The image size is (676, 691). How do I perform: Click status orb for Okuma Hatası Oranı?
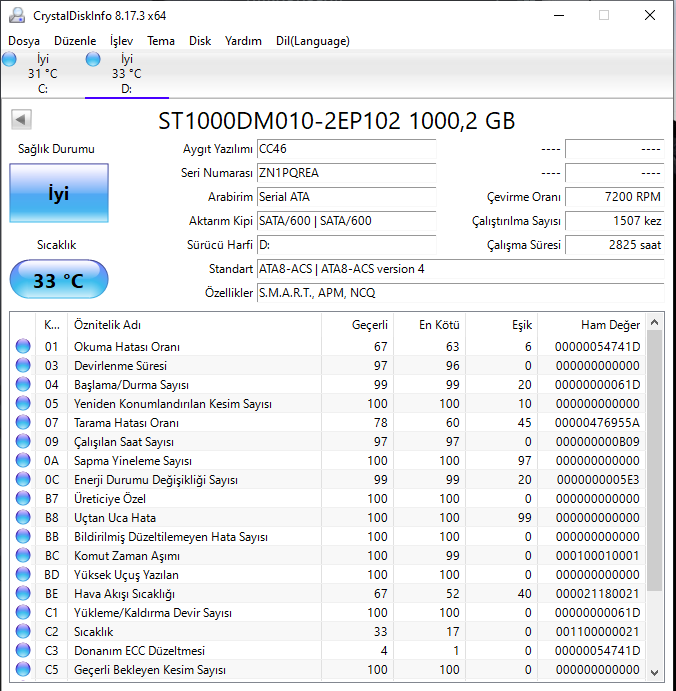(x=23, y=346)
